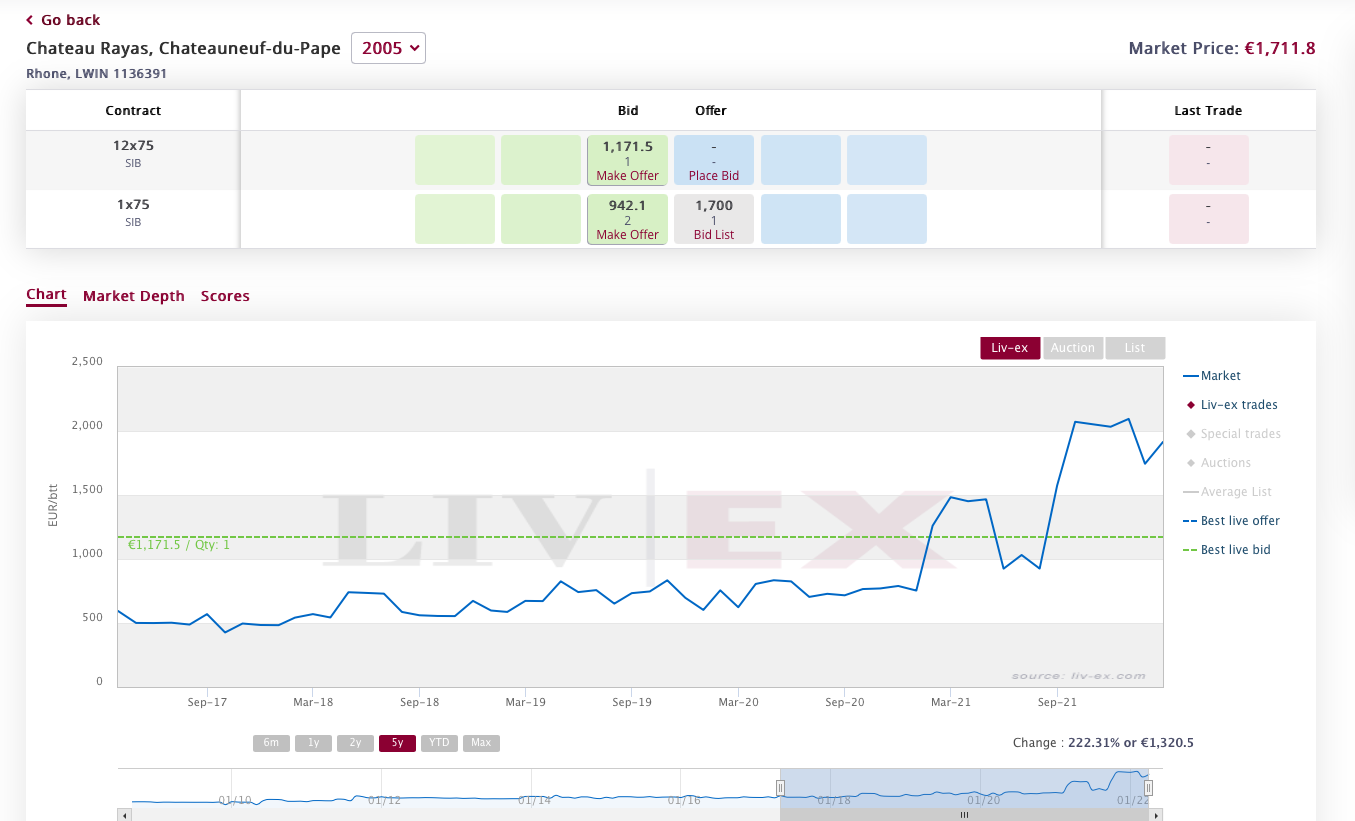Screen dimensions: 1355x821
Task: Toggle Liv-ex trades legend item
Action: tap(1231, 405)
